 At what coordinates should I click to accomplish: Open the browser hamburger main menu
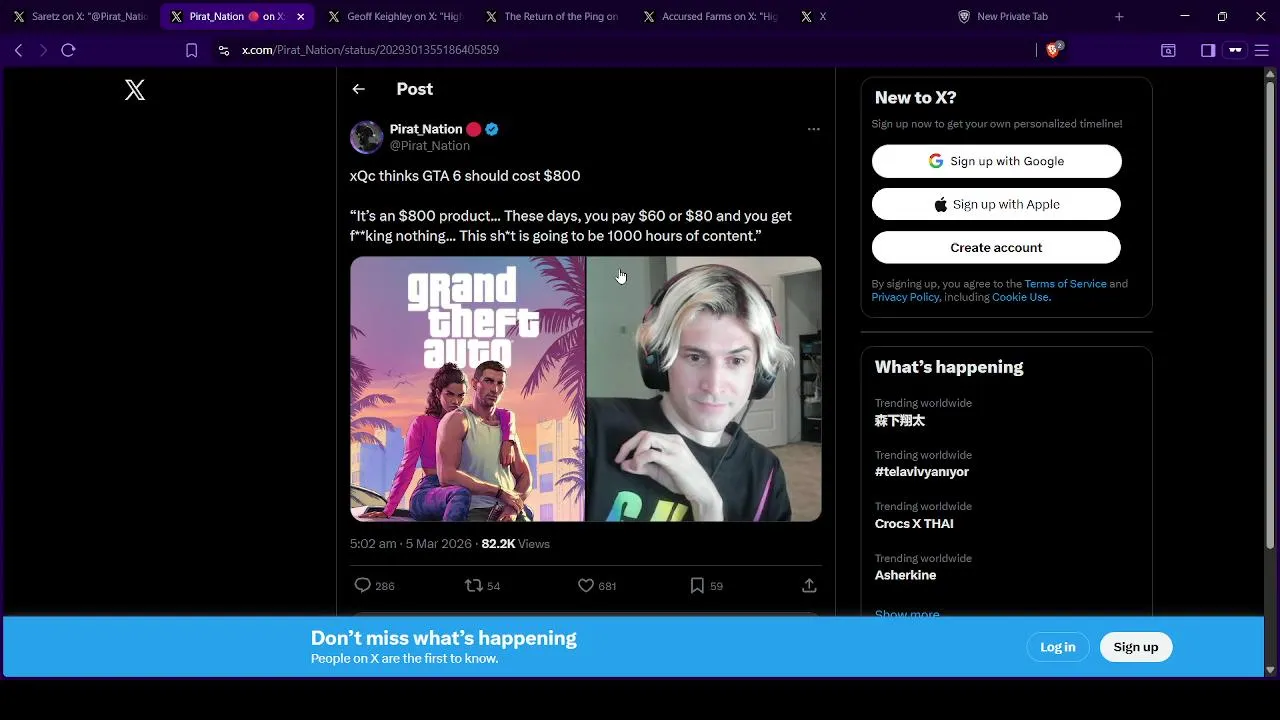click(x=1262, y=50)
